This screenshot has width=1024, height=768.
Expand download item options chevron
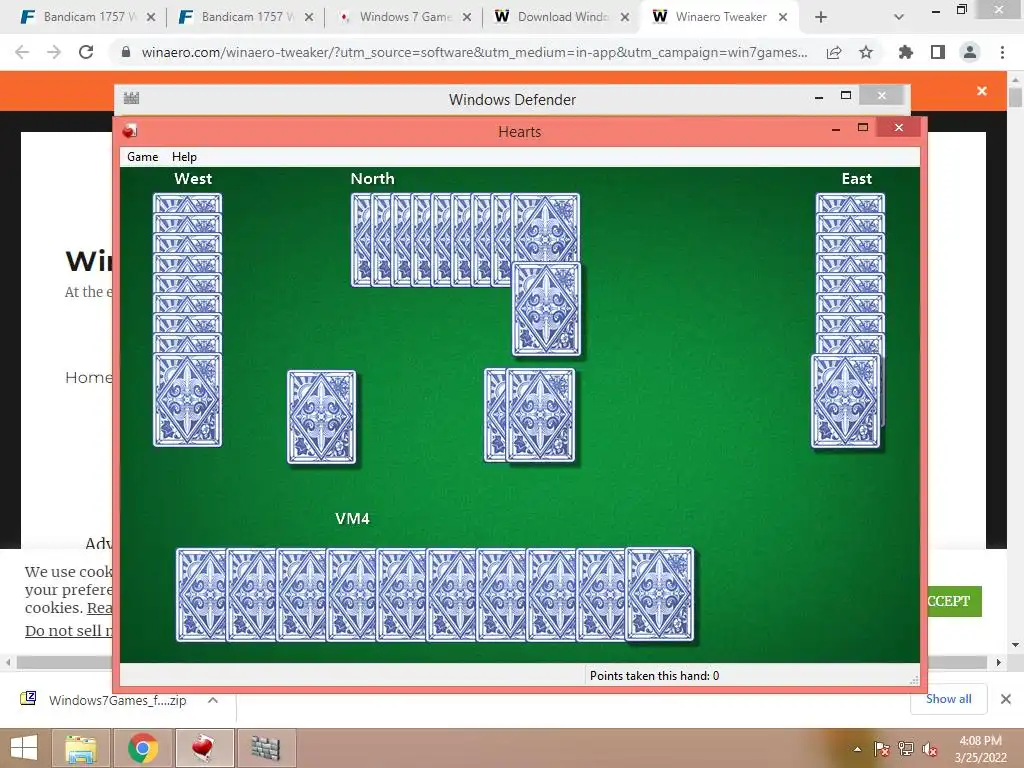pos(212,700)
